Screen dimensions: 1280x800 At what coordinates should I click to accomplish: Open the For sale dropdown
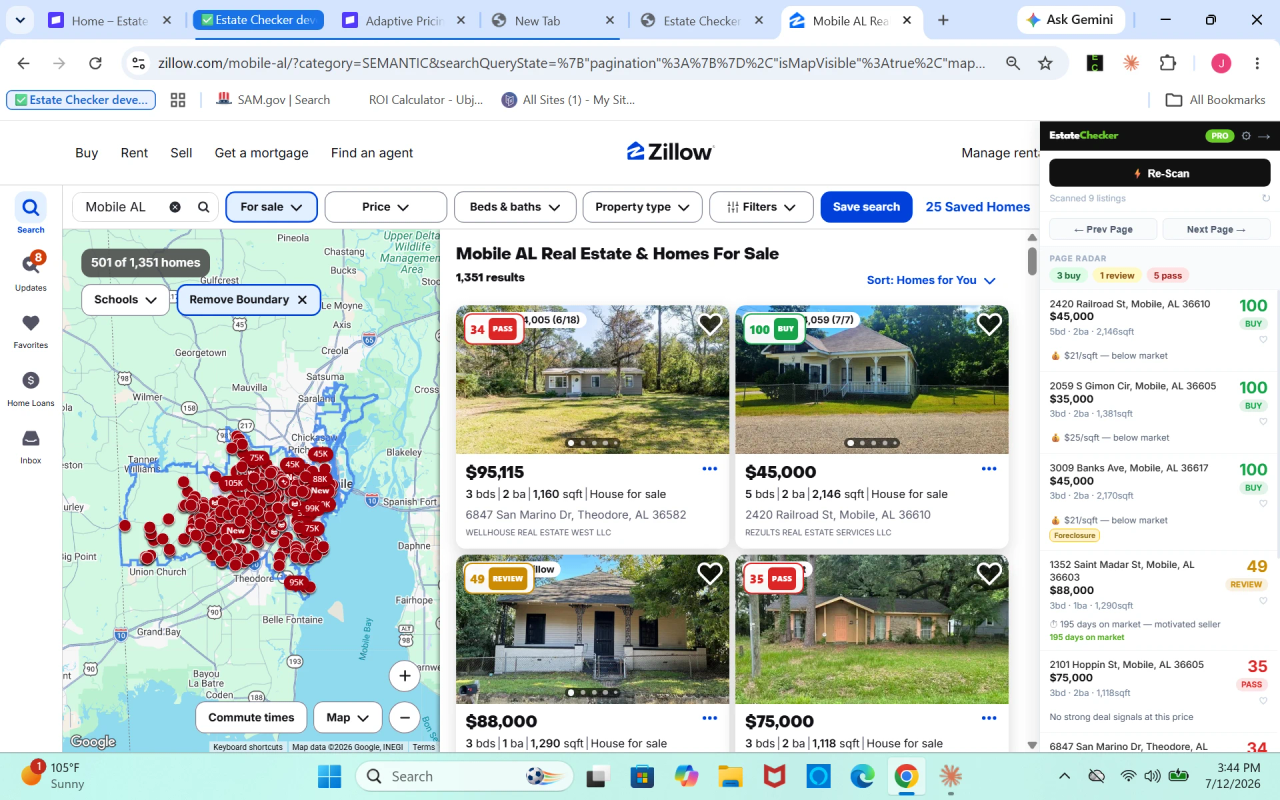click(272, 207)
